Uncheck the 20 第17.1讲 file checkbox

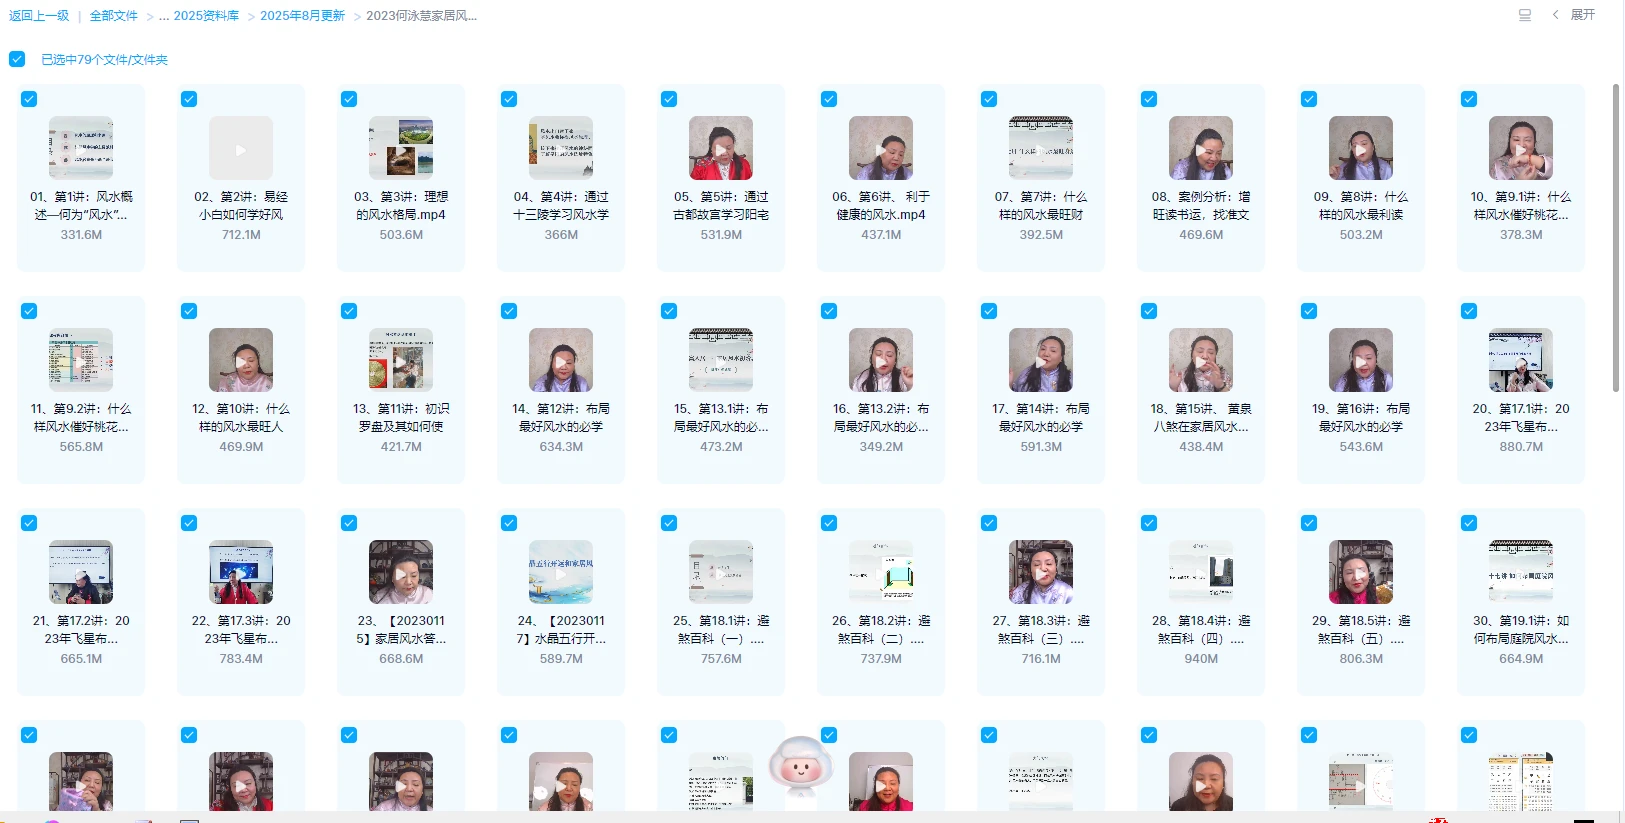click(x=1469, y=311)
